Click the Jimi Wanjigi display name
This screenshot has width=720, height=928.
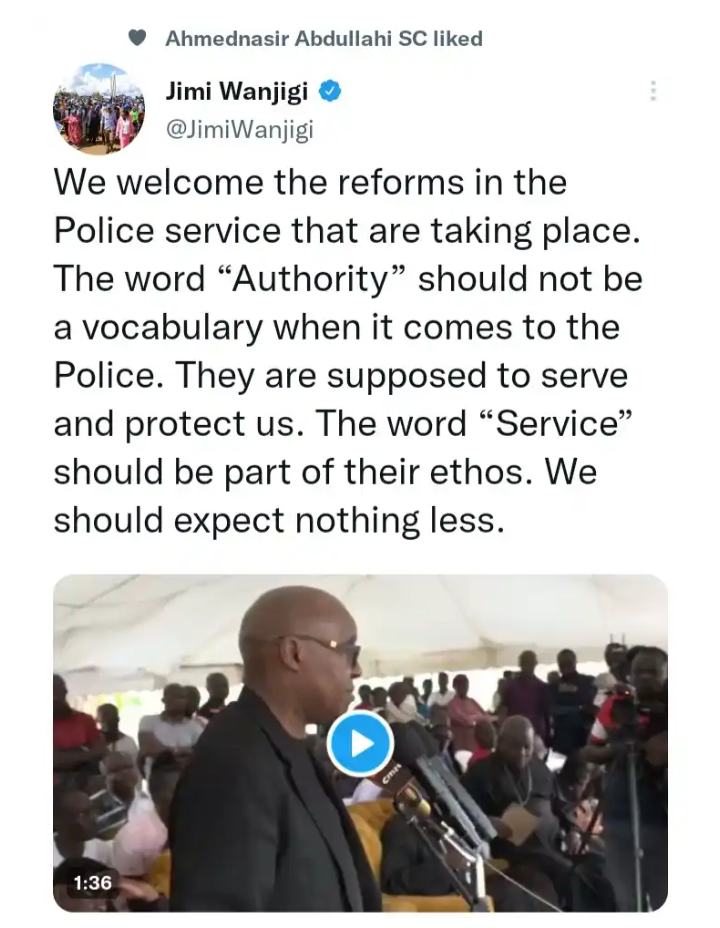tap(237, 92)
